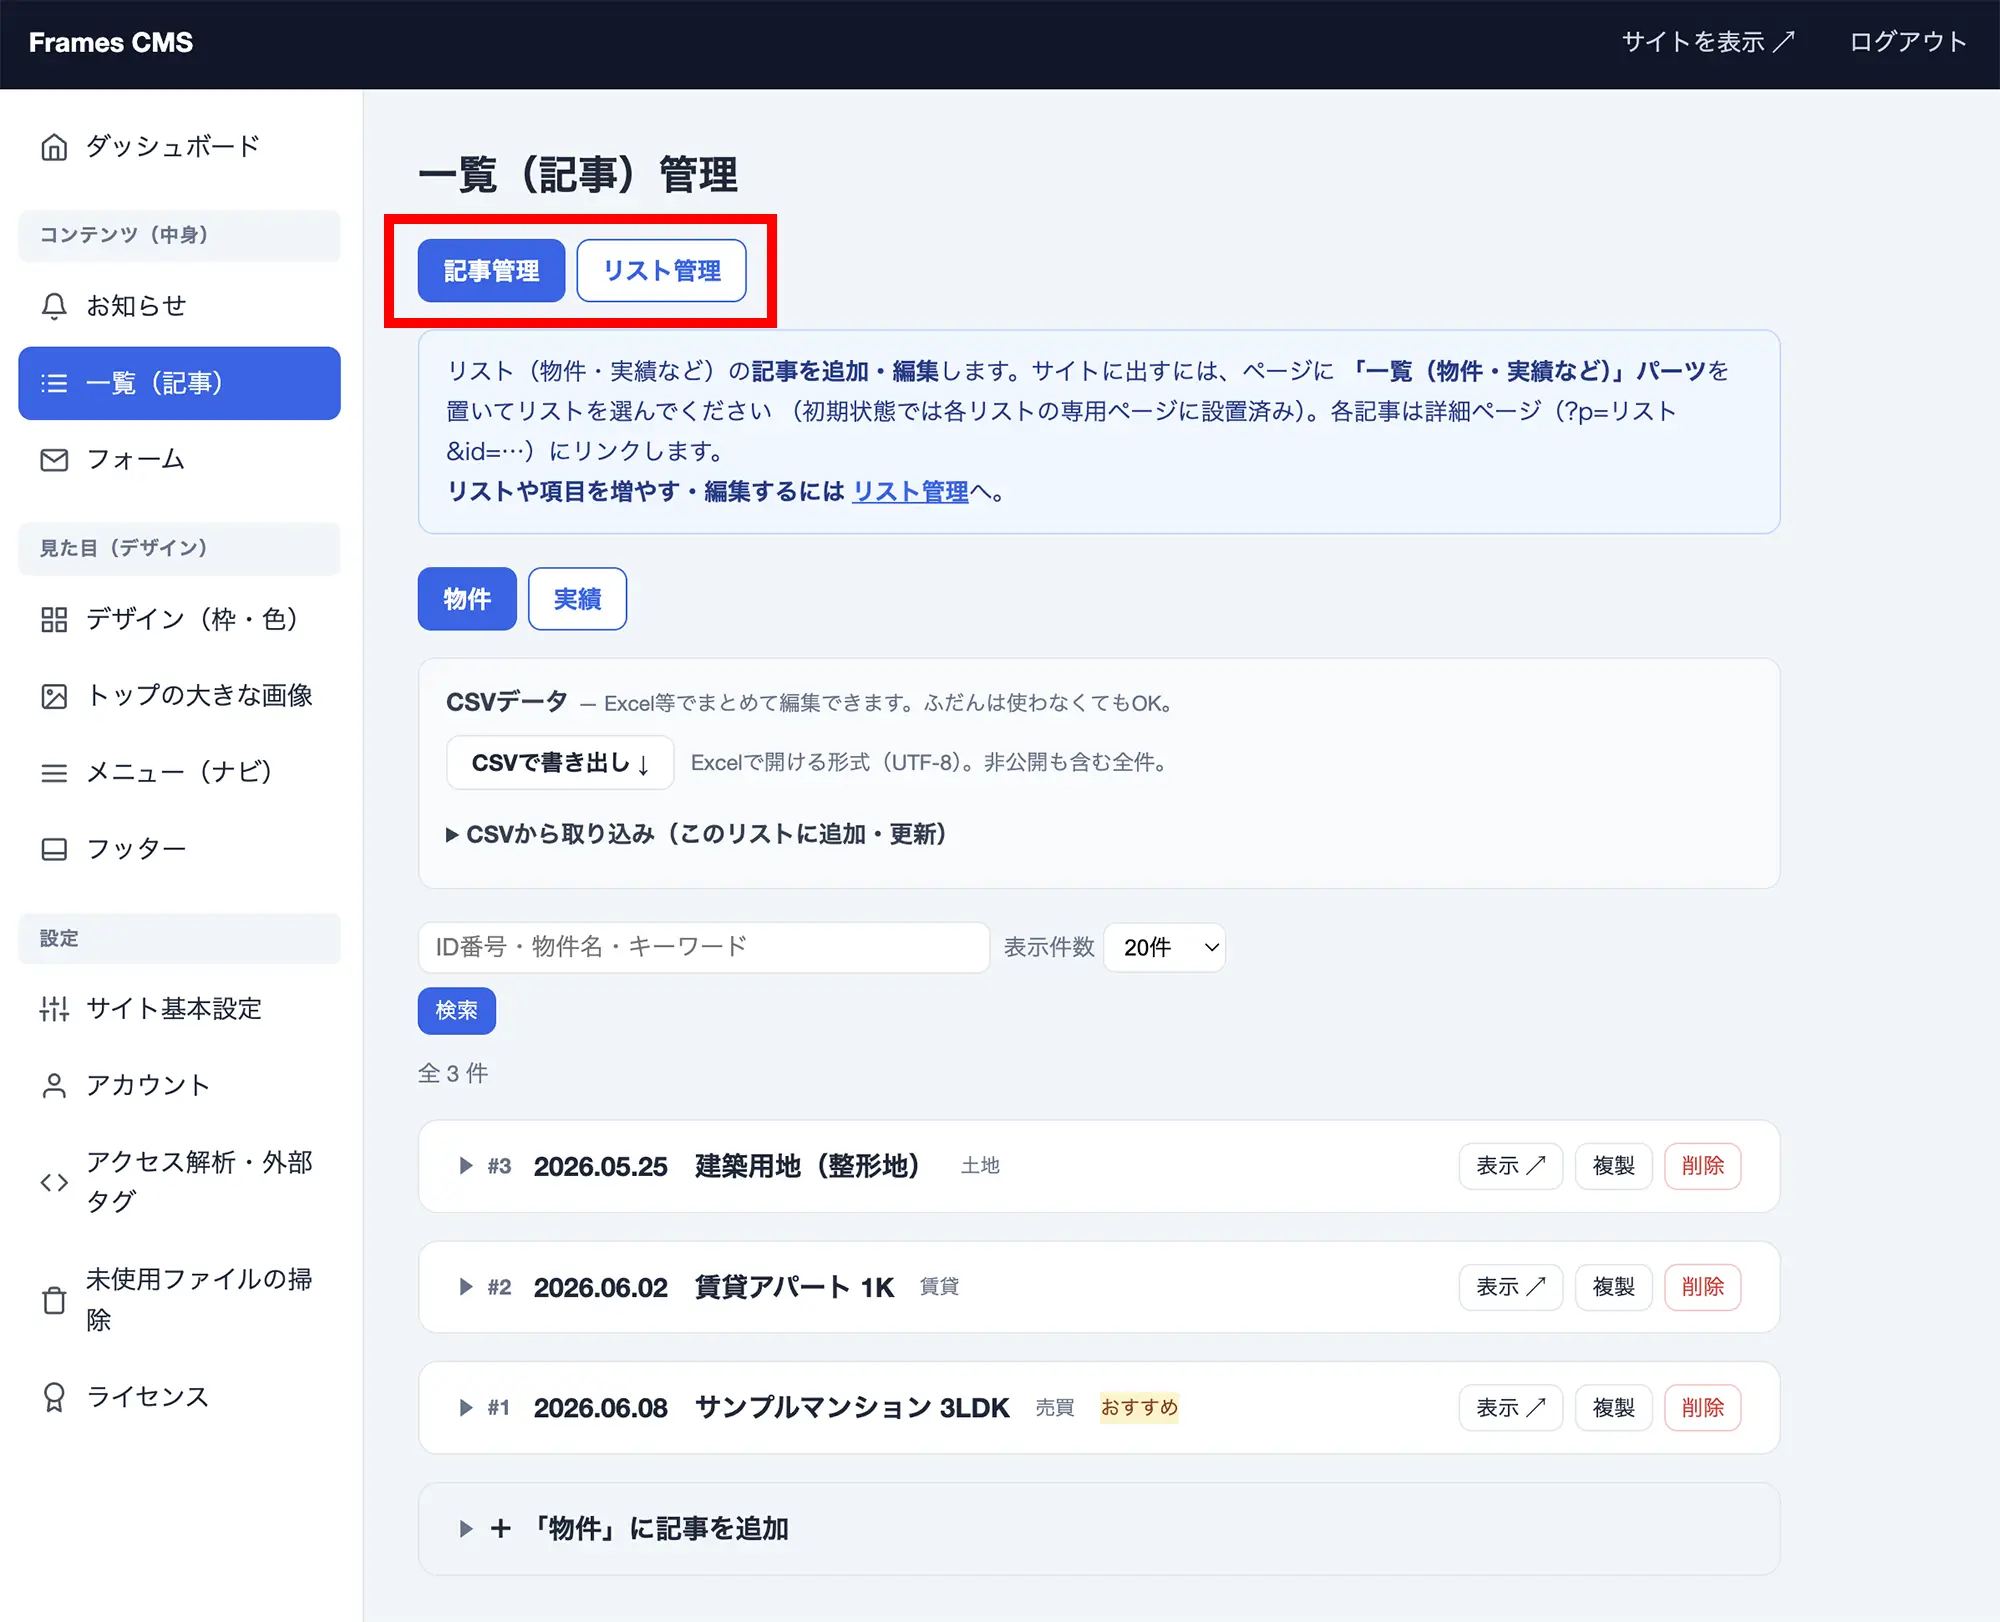Viewport: 2000px width, 1622px height.
Task: Click the hamburger icon for メニュー（ナビ）
Action: click(54, 773)
